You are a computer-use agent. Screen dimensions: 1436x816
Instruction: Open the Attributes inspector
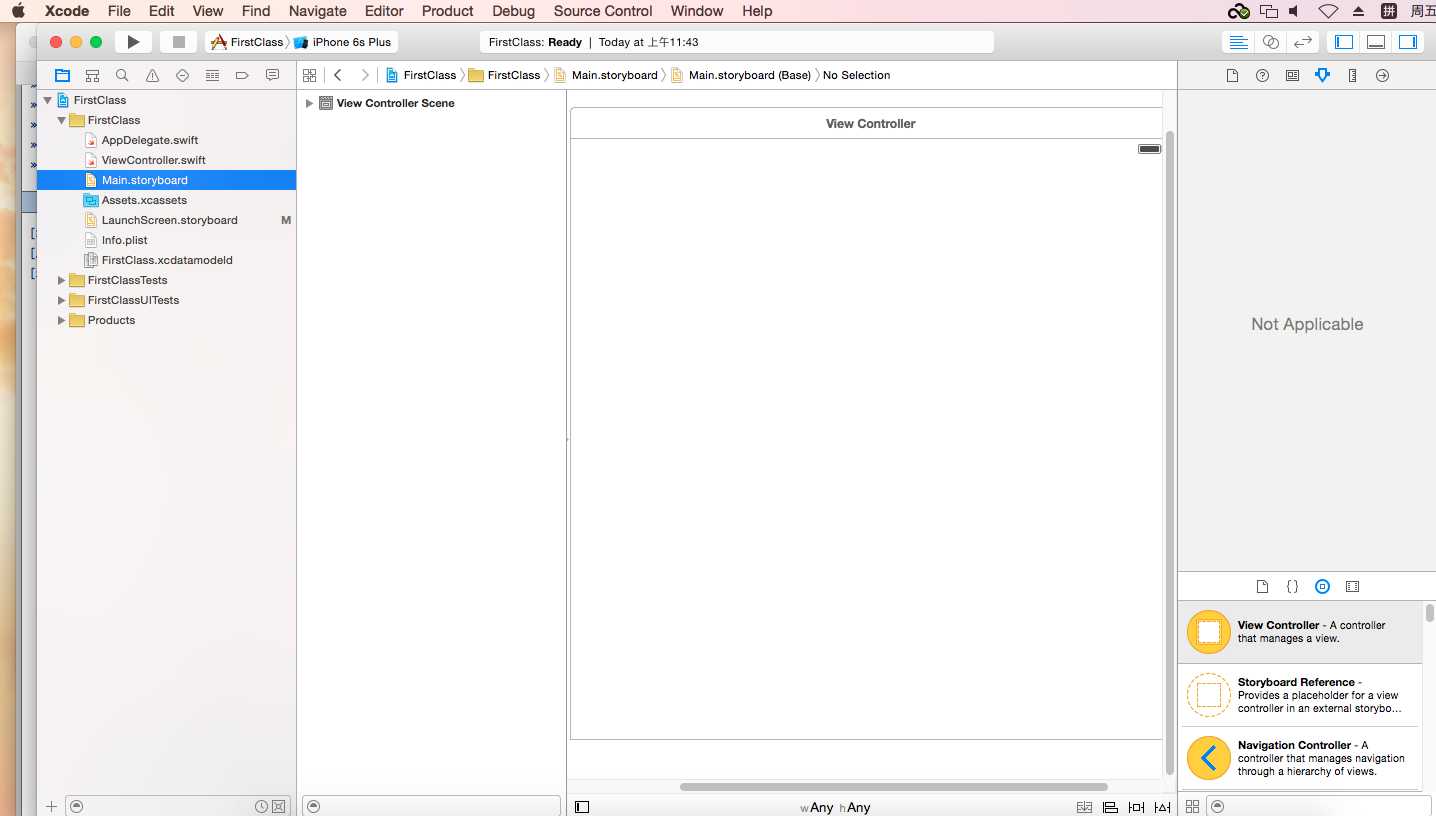point(1322,75)
